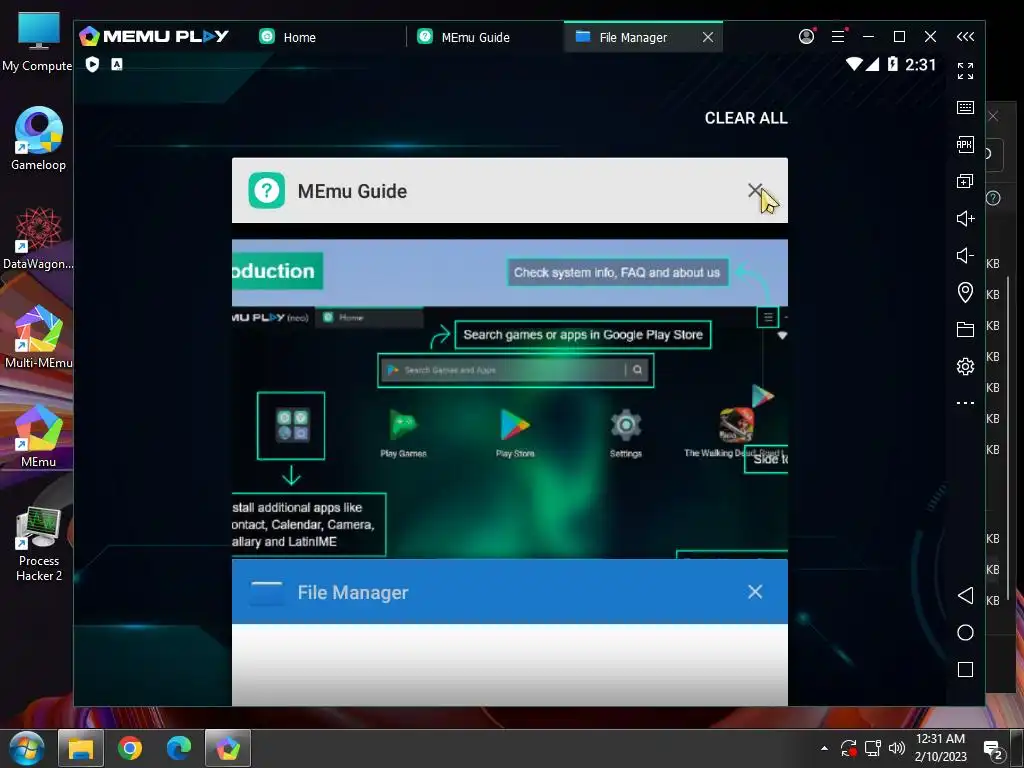Close the File Manager tab

(x=708, y=37)
